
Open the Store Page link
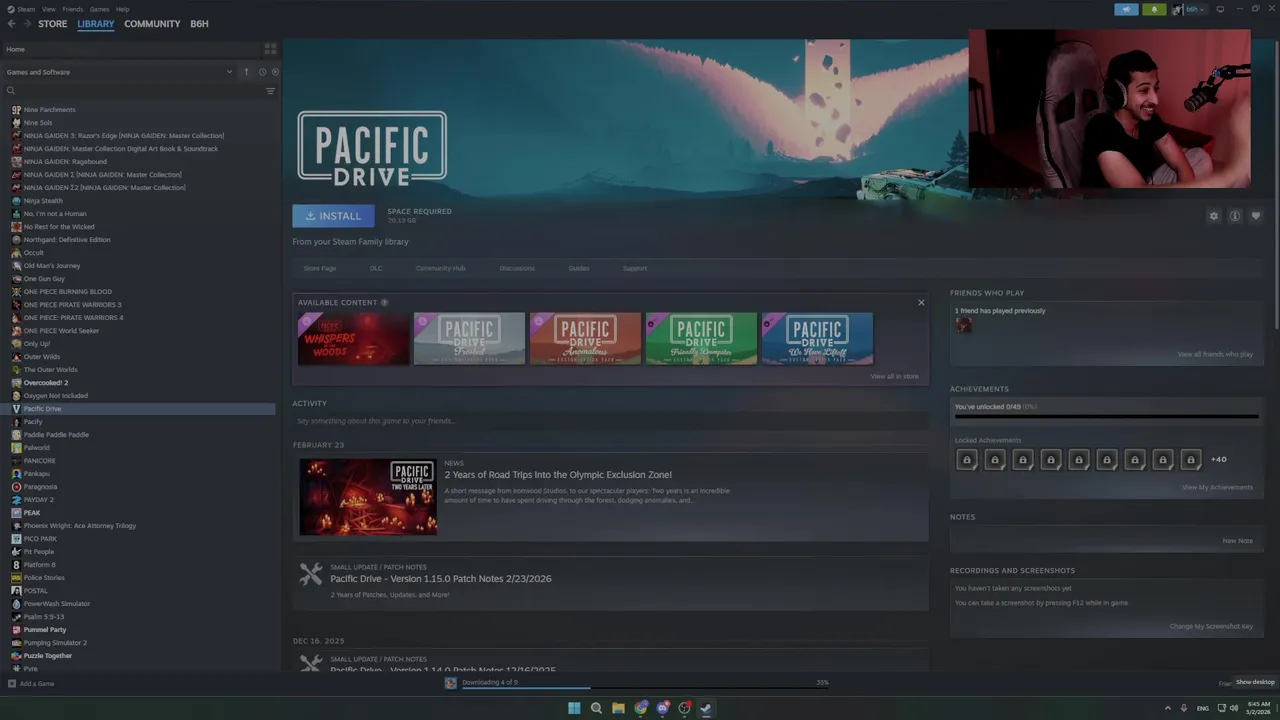click(x=320, y=268)
